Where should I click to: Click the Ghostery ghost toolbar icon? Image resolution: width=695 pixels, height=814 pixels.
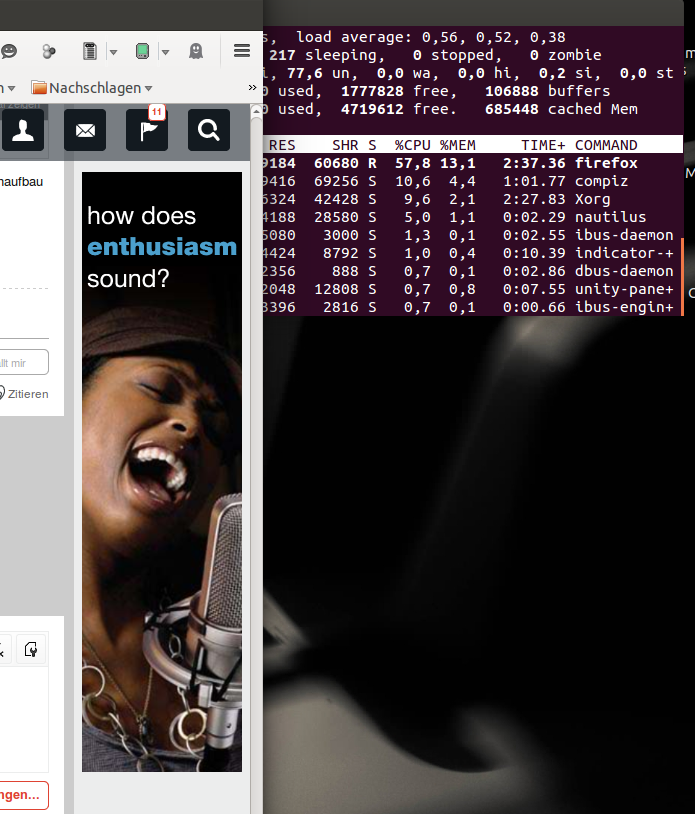point(196,51)
